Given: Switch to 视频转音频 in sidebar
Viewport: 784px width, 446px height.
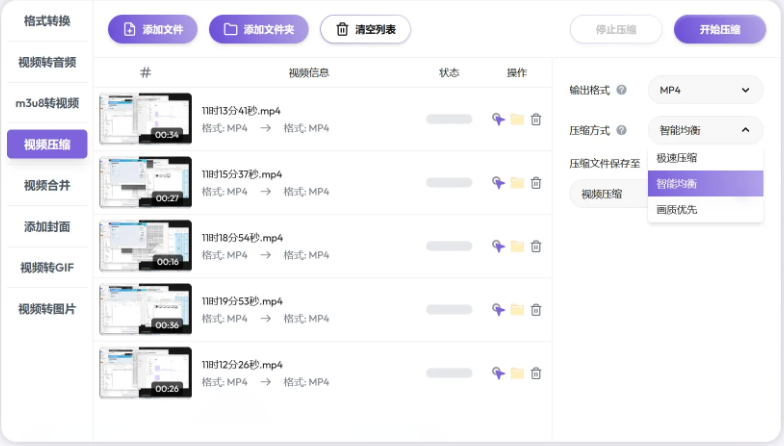Looking at the screenshot, I should click(x=47, y=62).
